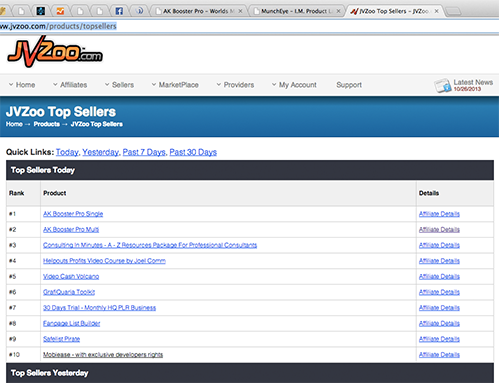Viewport: 499px width, 383px height.
Task: Open AK Booster Pro Single product
Action: click(x=73, y=214)
